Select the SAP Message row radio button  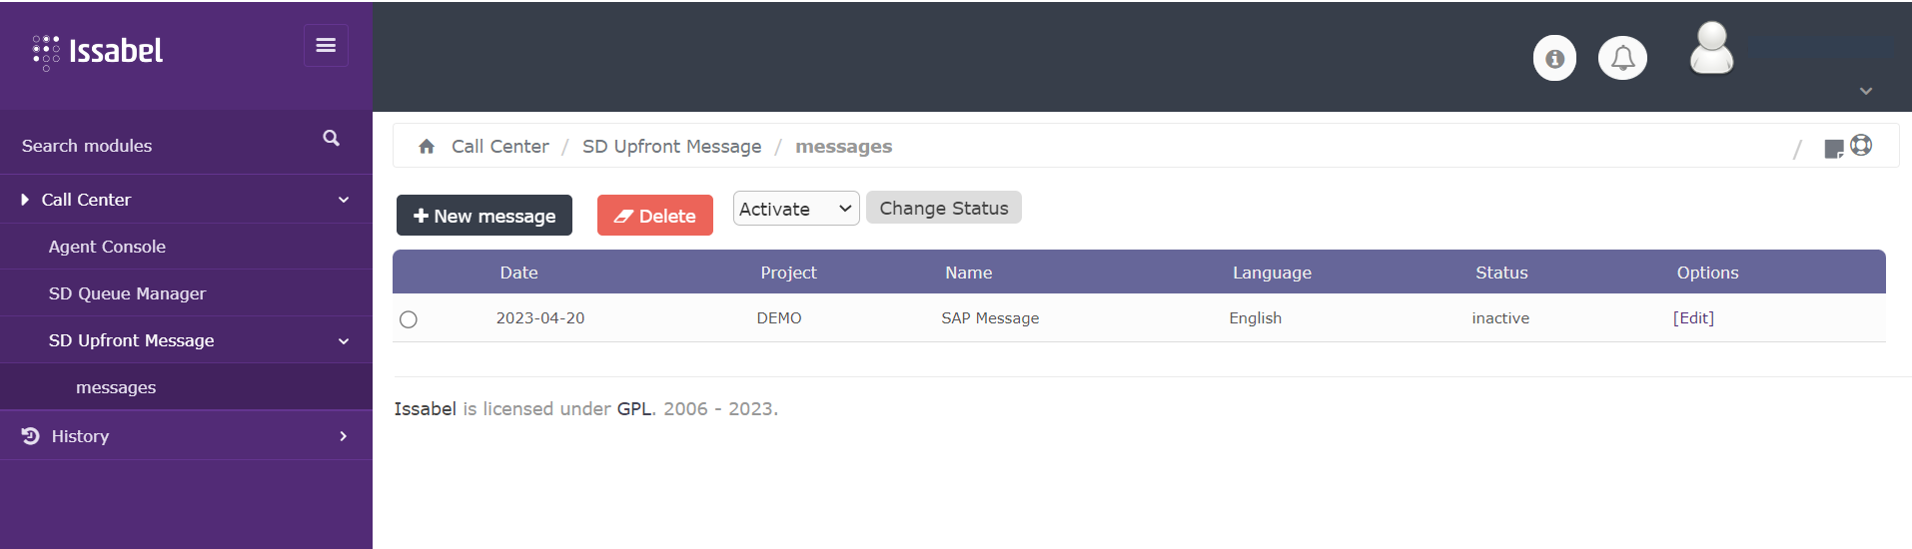408,320
